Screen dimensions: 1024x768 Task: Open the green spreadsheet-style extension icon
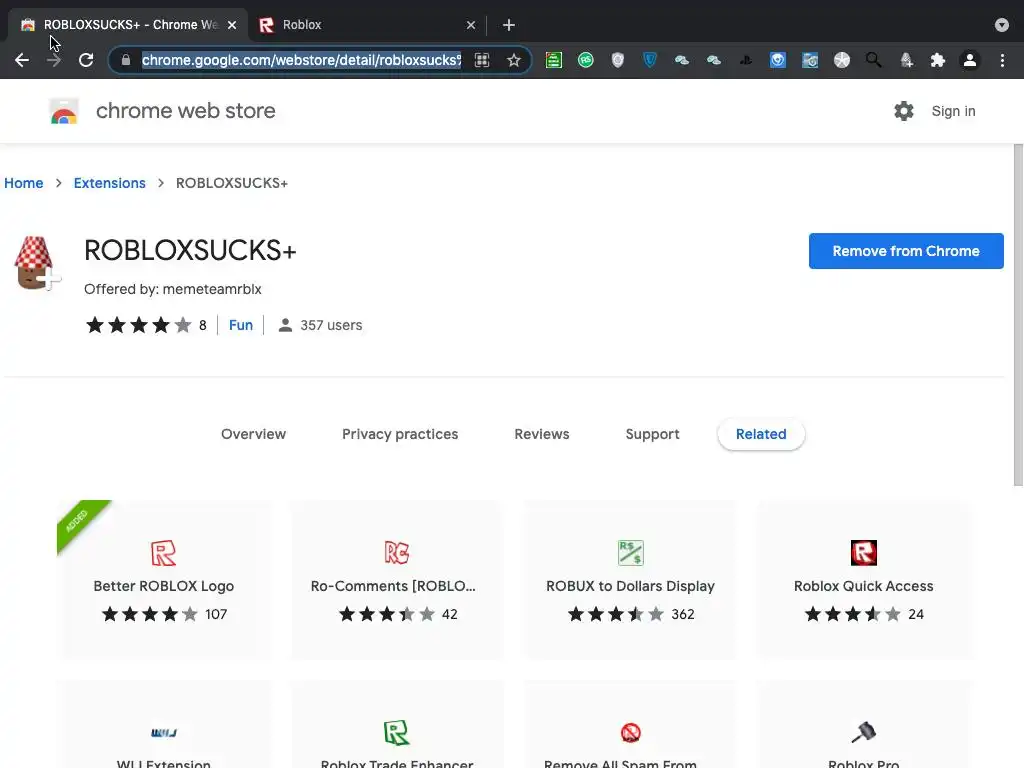click(x=554, y=60)
